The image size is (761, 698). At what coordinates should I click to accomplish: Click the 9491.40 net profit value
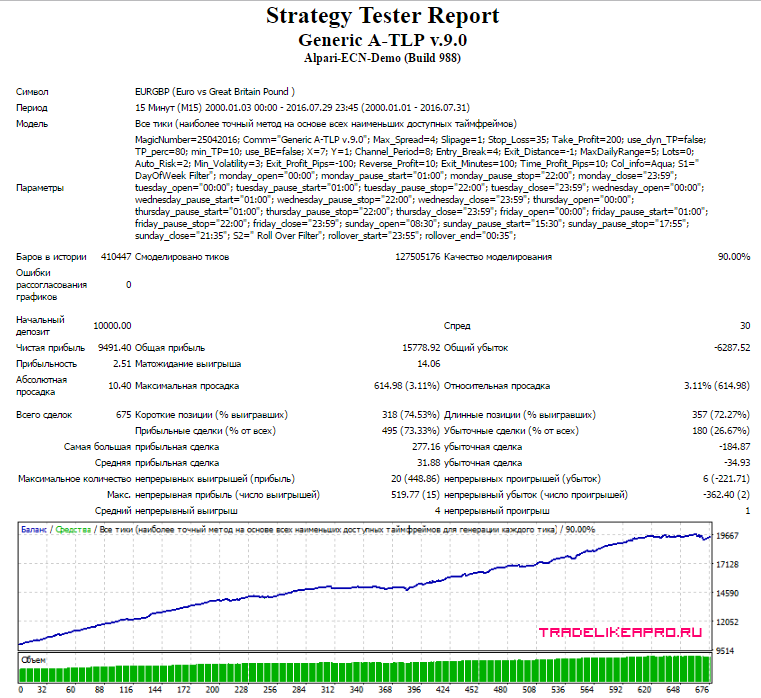[x=115, y=348]
